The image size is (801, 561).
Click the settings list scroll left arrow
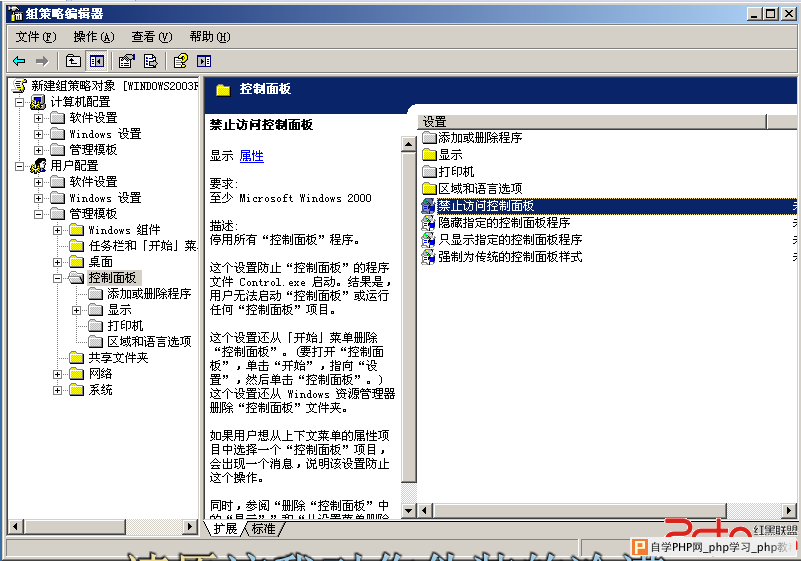click(x=425, y=510)
